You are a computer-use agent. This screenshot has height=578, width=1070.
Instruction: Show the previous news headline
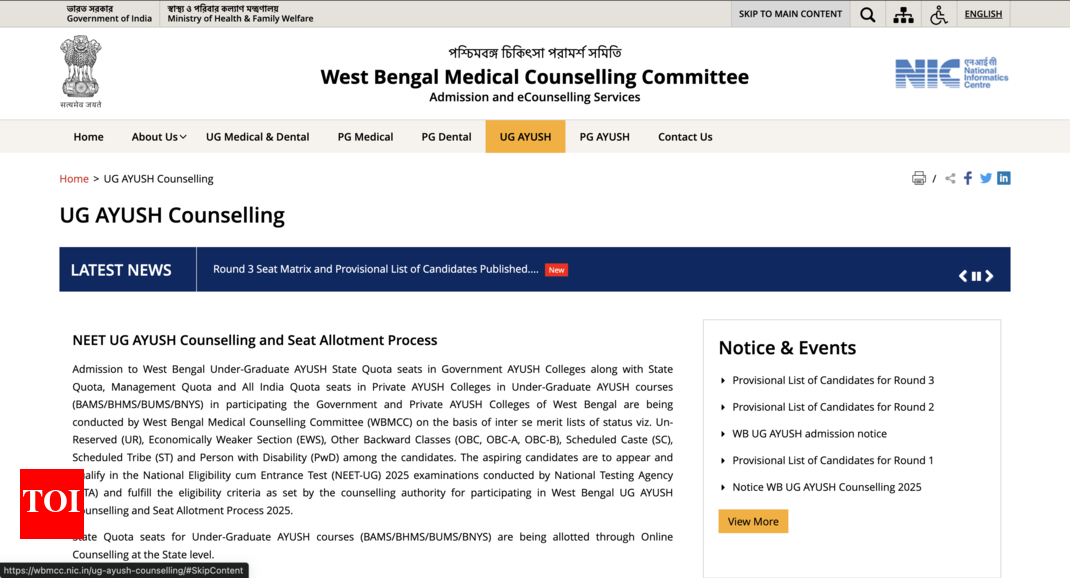962,276
